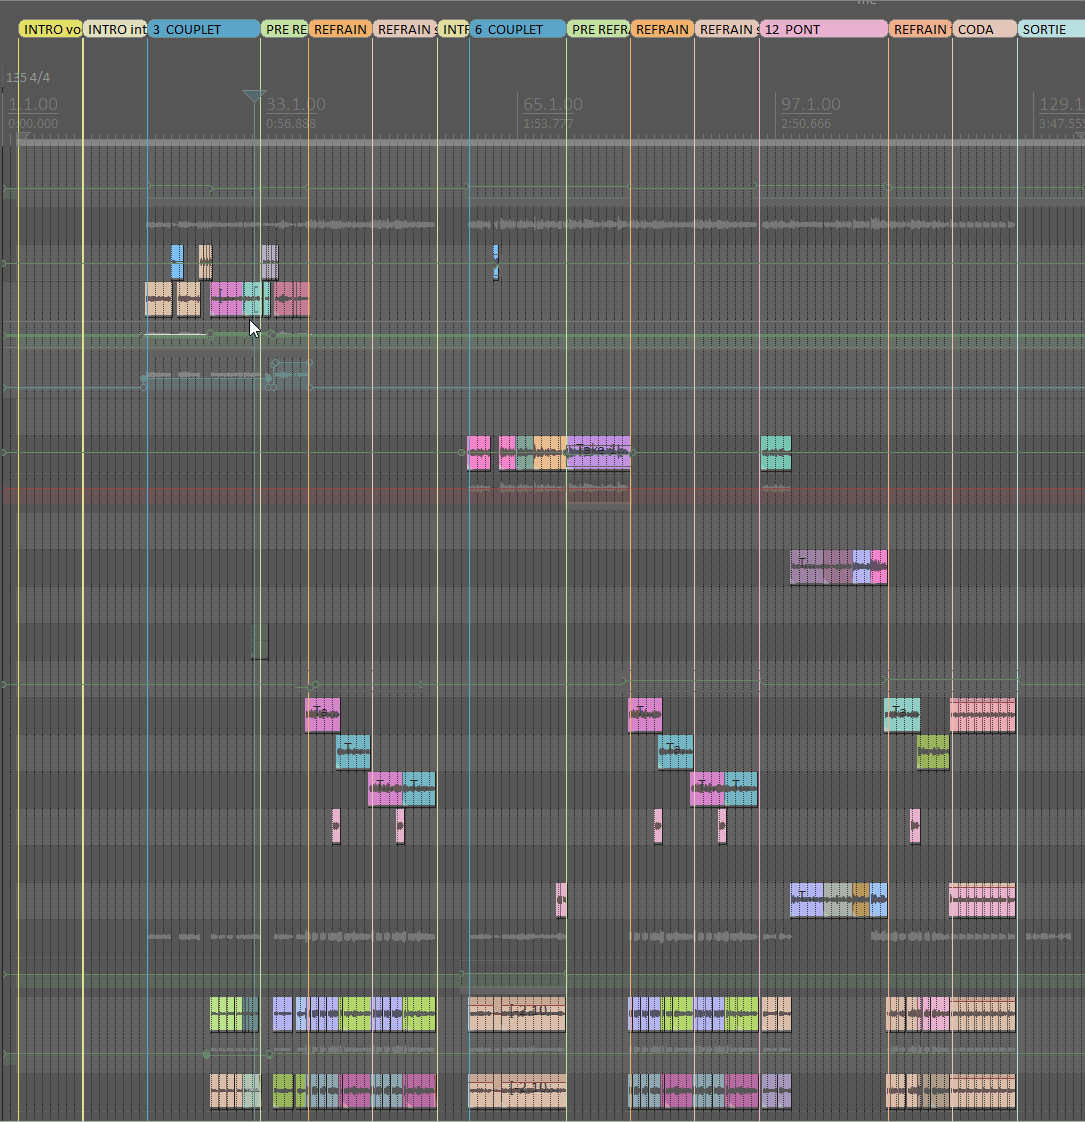
Task: Grab the playhead triangle on the ruler
Action: point(254,96)
